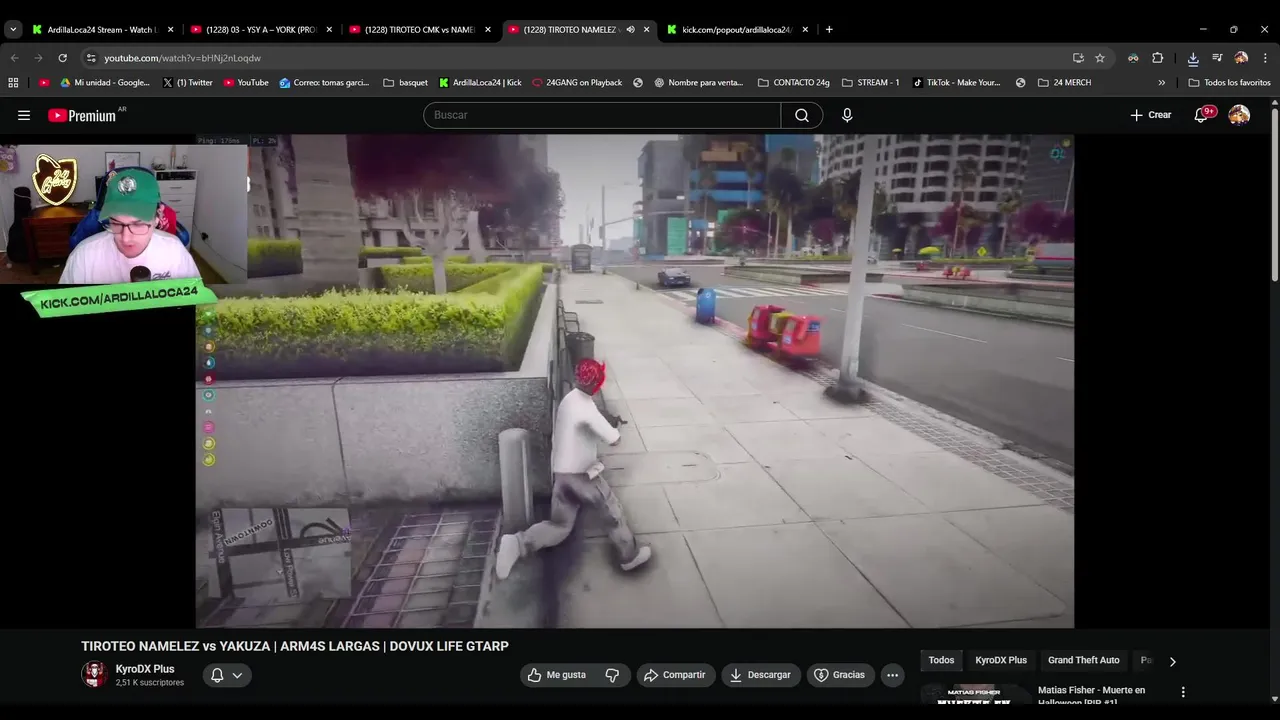Open Nombre para venta bookmark
Screen dimensions: 1280x720
click(x=698, y=83)
